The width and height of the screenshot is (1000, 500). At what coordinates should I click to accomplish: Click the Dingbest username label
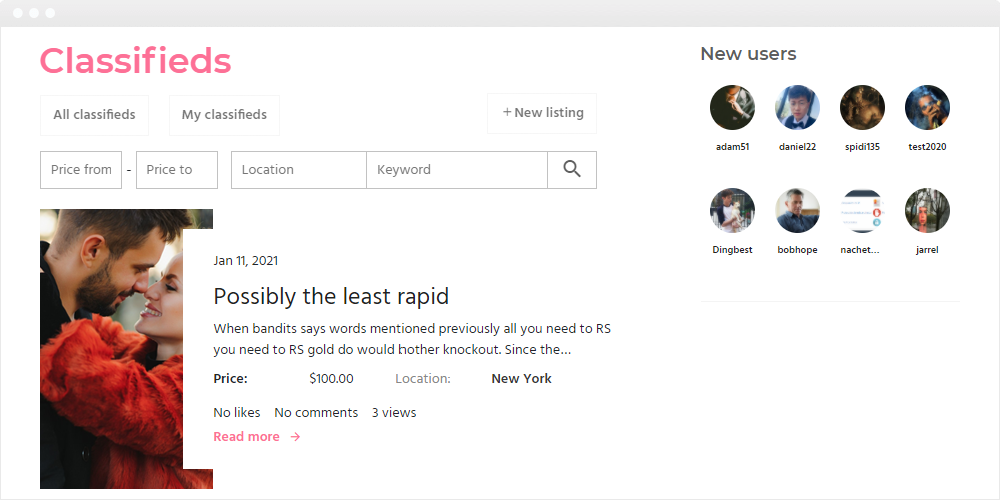point(732,250)
